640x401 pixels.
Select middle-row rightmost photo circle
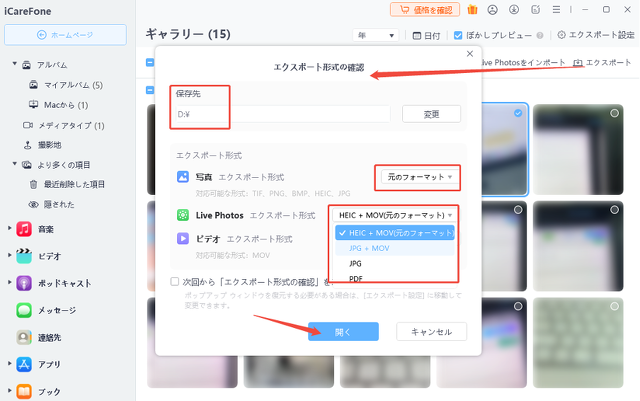coord(614,210)
